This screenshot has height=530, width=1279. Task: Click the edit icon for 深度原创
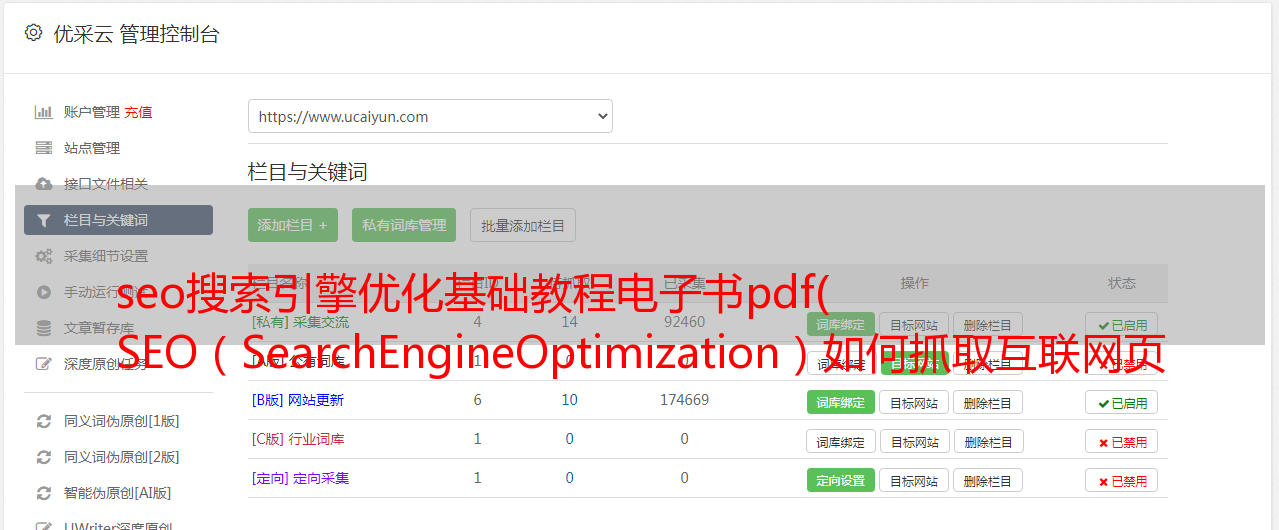43,364
